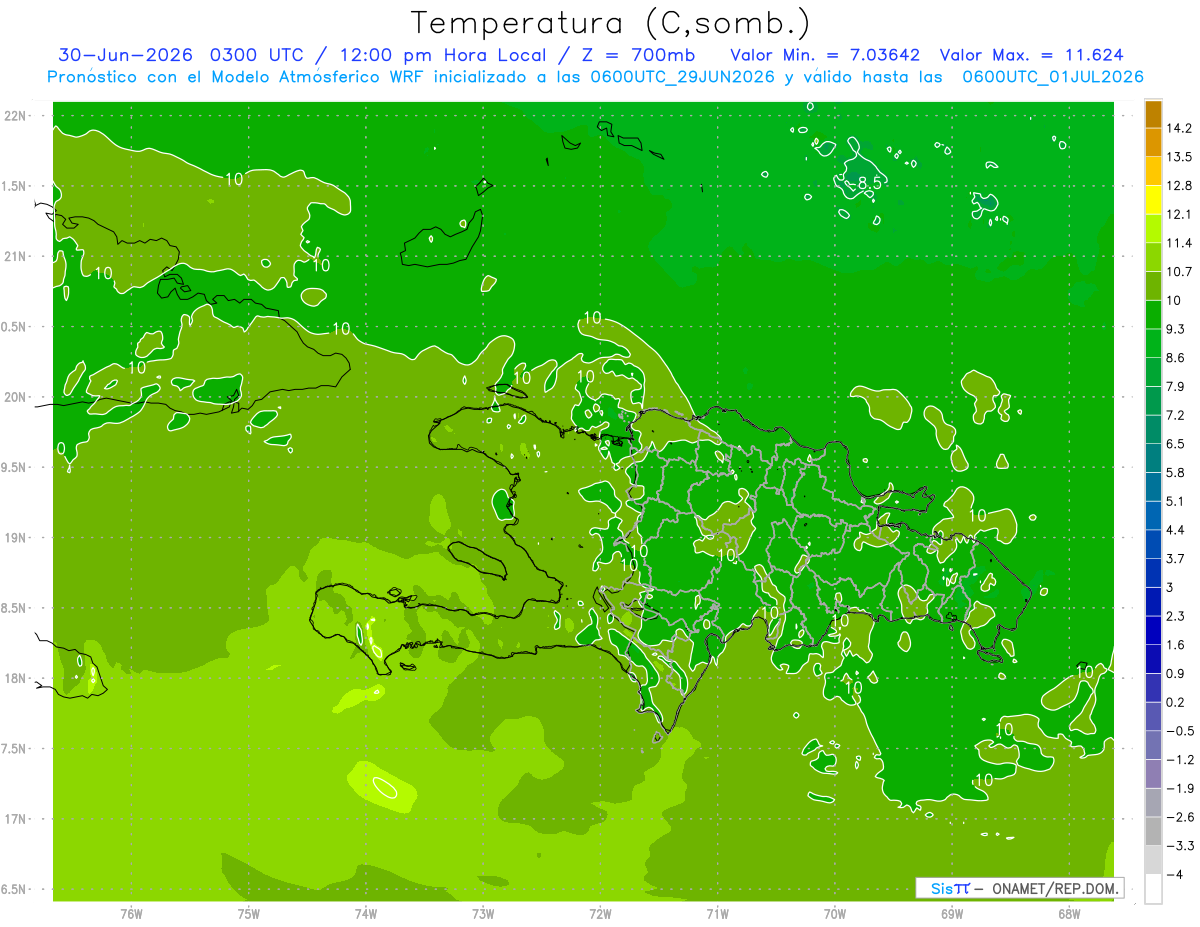The height and width of the screenshot is (927, 1200).
Task: Click the "19N" latitude label
Action: click(x=15, y=538)
